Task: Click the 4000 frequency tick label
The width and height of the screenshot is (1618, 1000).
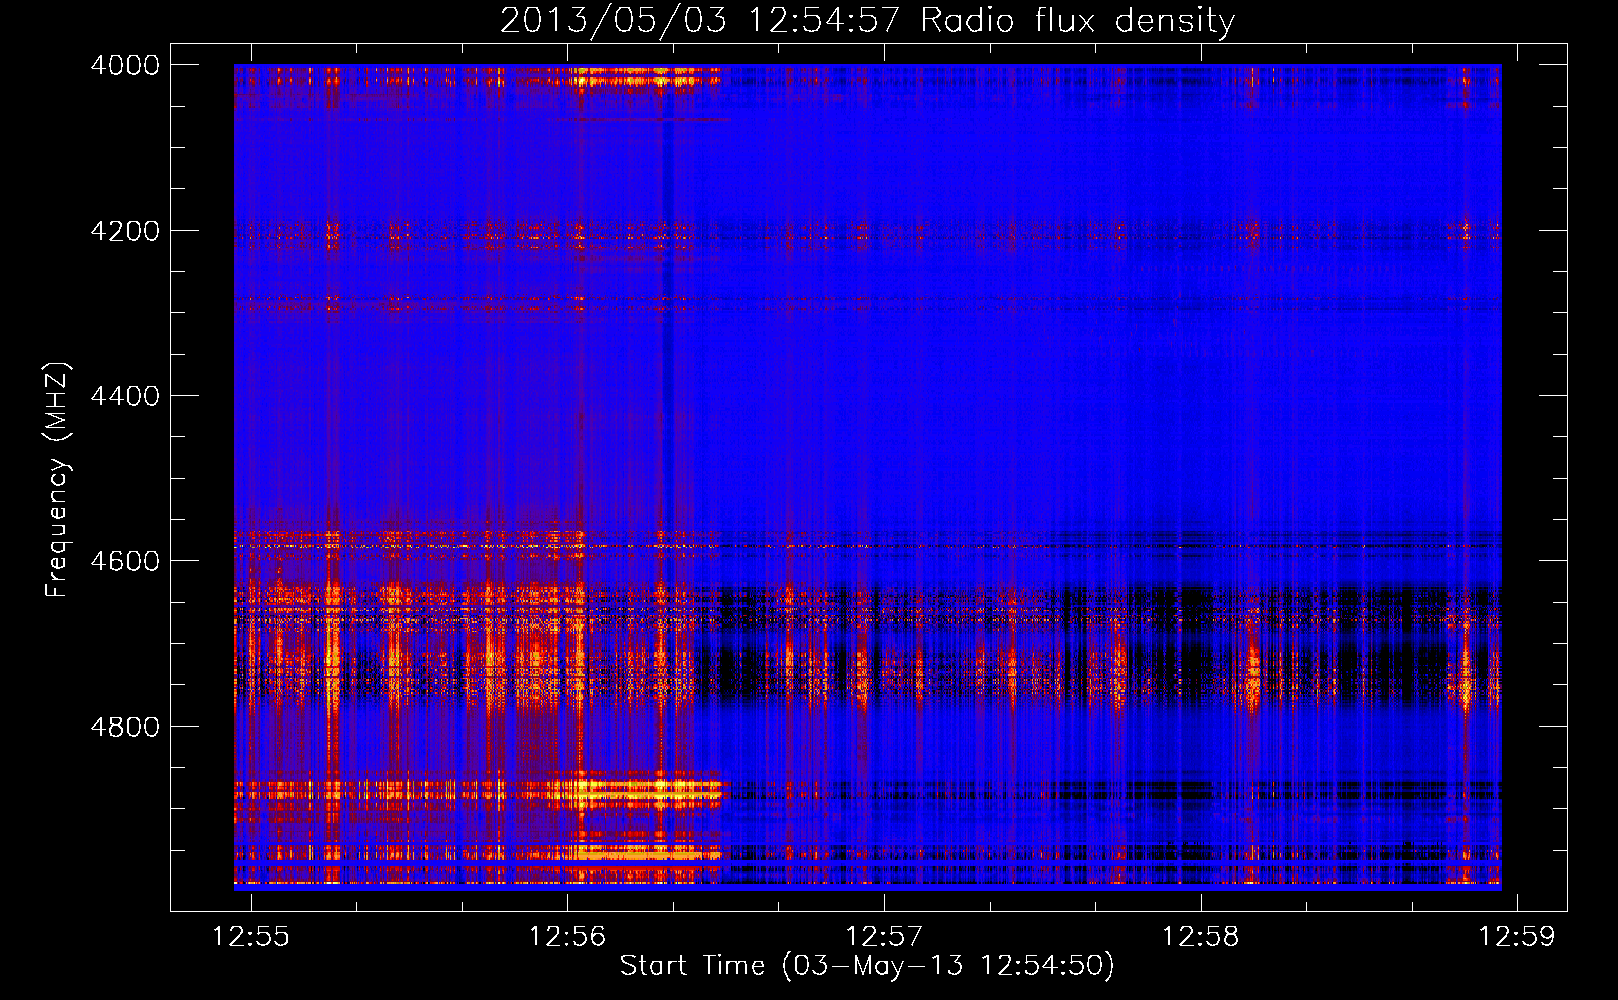Action: coord(125,65)
